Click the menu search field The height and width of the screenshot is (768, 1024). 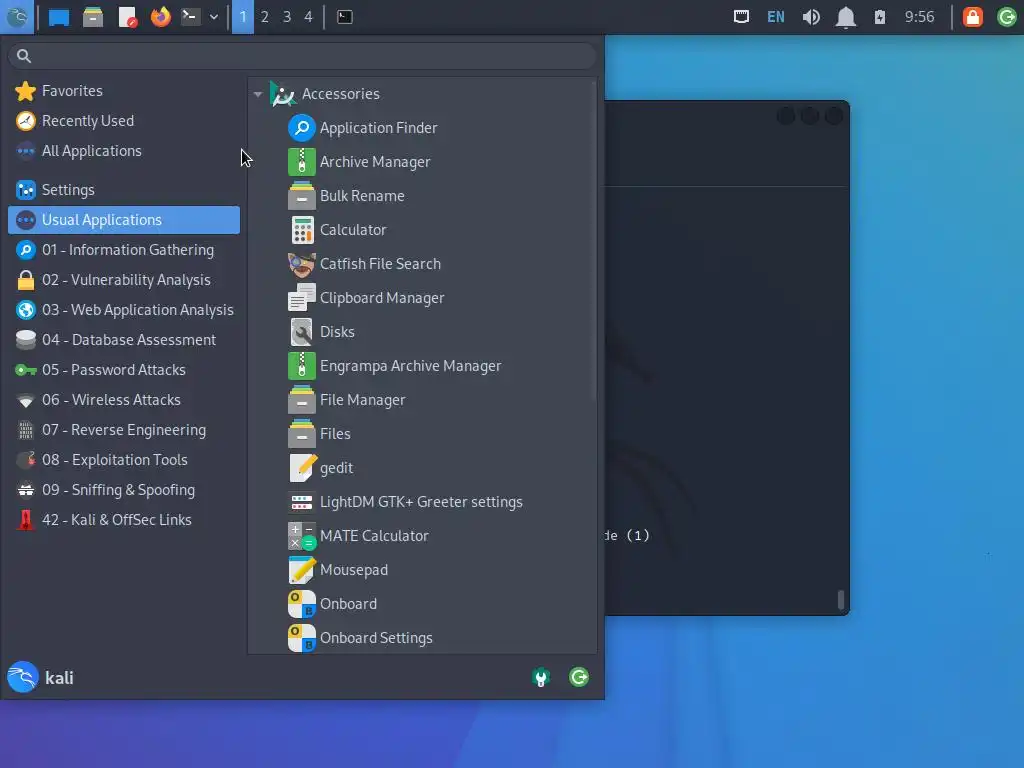point(302,56)
